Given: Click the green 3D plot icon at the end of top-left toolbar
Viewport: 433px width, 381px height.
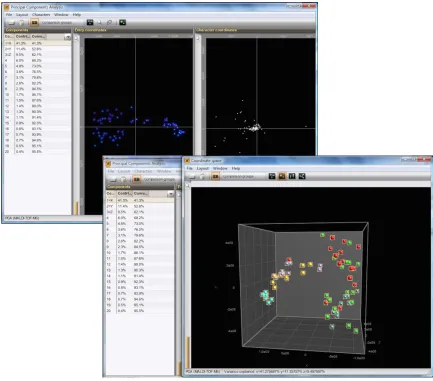Looking at the screenshot, I should click(x=123, y=22).
